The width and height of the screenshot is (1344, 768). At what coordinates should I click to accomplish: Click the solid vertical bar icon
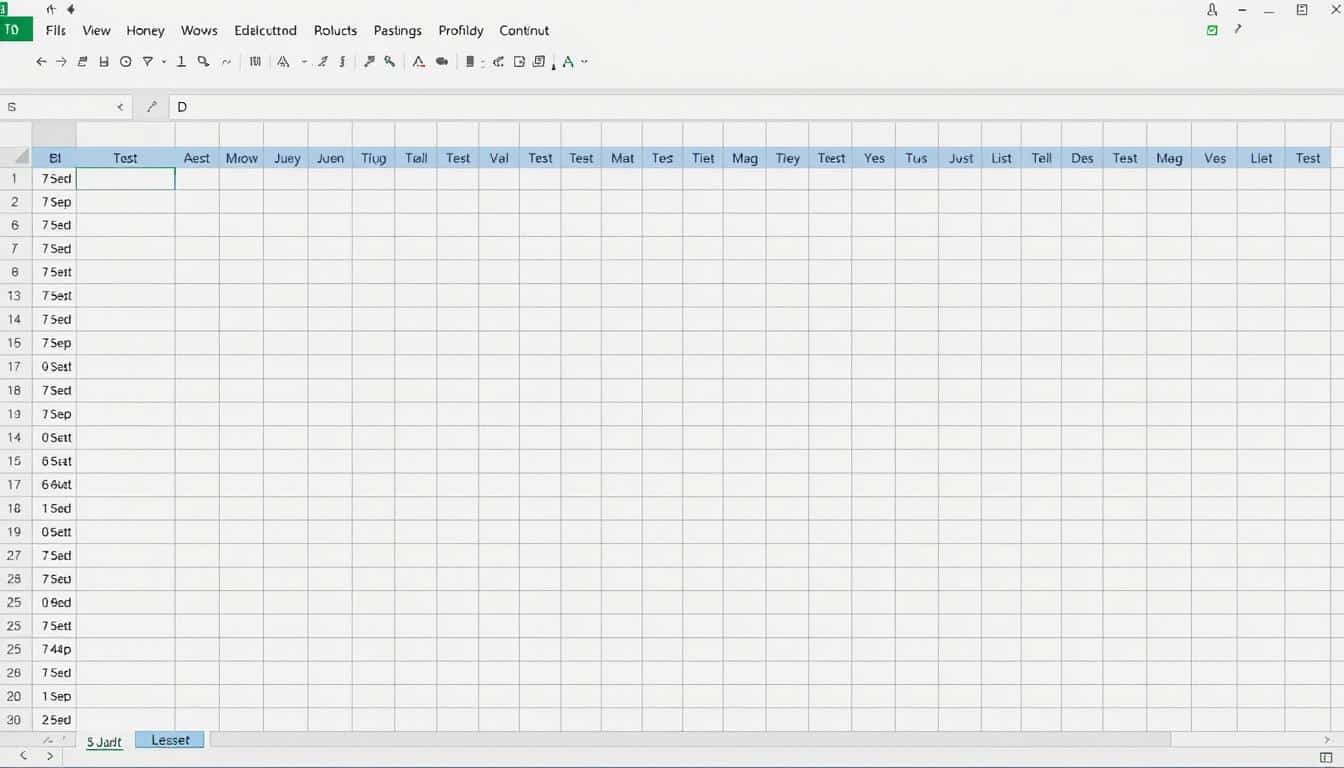469,62
